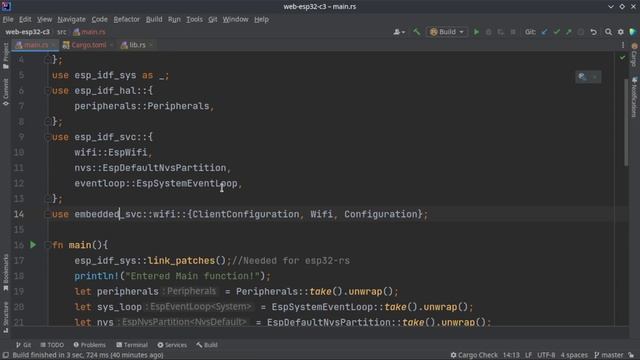This screenshot has width=640, height=360.
Task: Click the user account icon in toolbar
Action: click(398, 32)
